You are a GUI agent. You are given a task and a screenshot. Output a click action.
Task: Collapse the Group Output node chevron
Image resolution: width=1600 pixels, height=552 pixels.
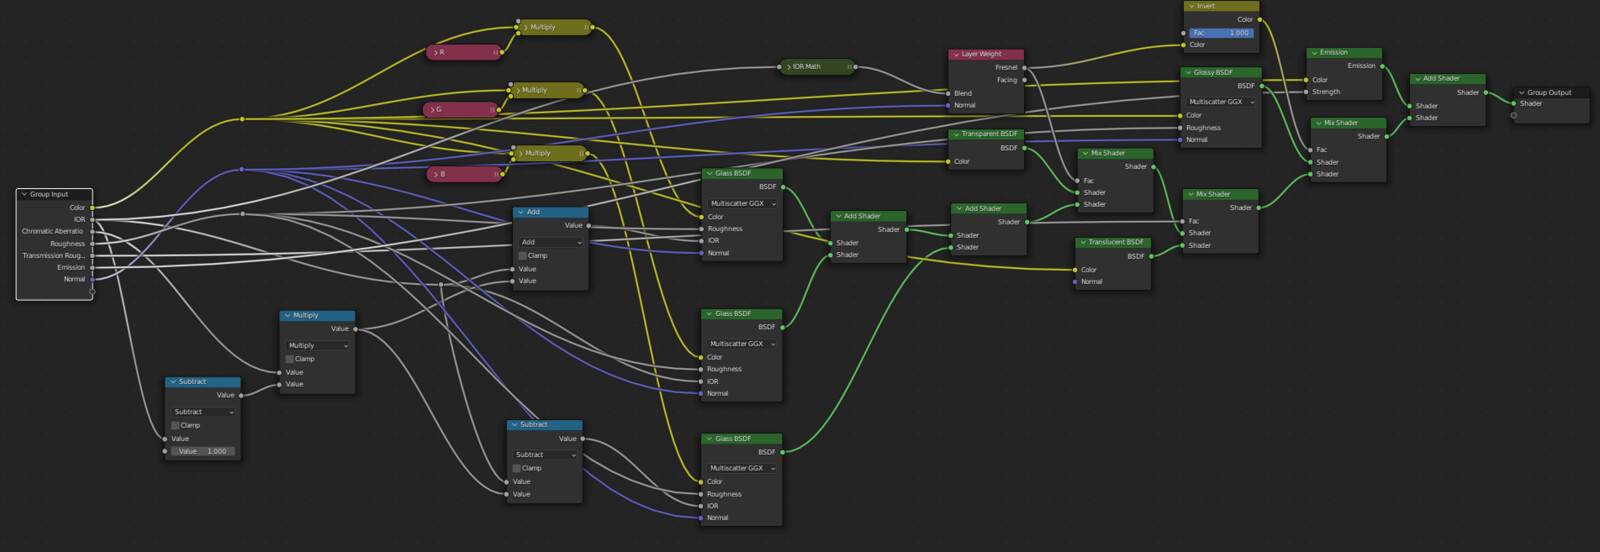coord(1522,92)
